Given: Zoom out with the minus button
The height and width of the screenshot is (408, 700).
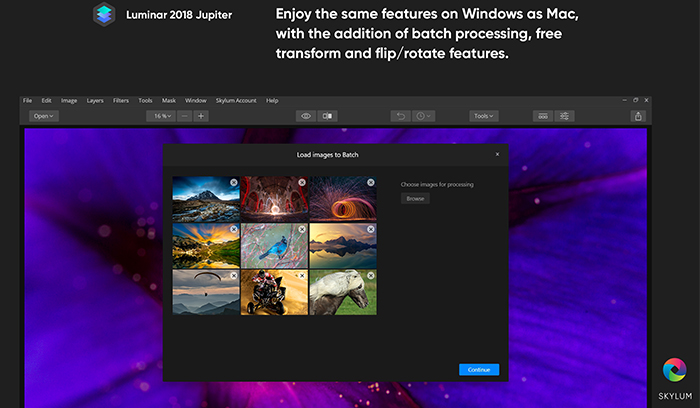Looking at the screenshot, I should (x=184, y=116).
